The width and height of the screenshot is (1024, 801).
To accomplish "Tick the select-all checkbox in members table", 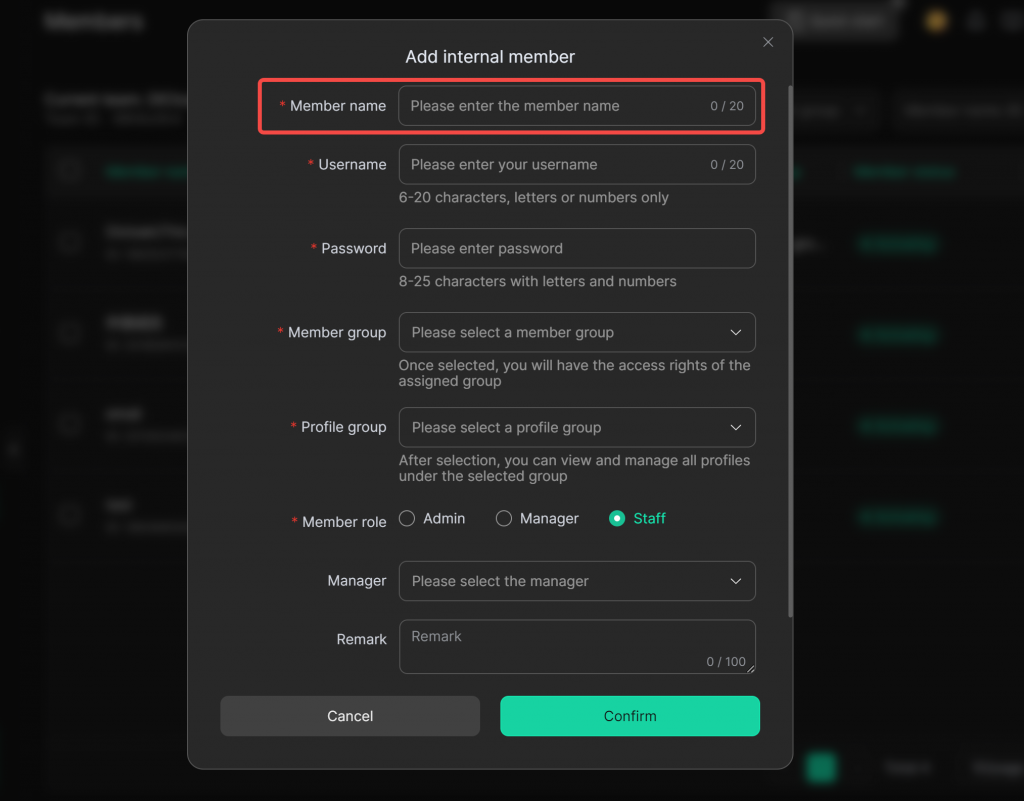I will 68,171.
